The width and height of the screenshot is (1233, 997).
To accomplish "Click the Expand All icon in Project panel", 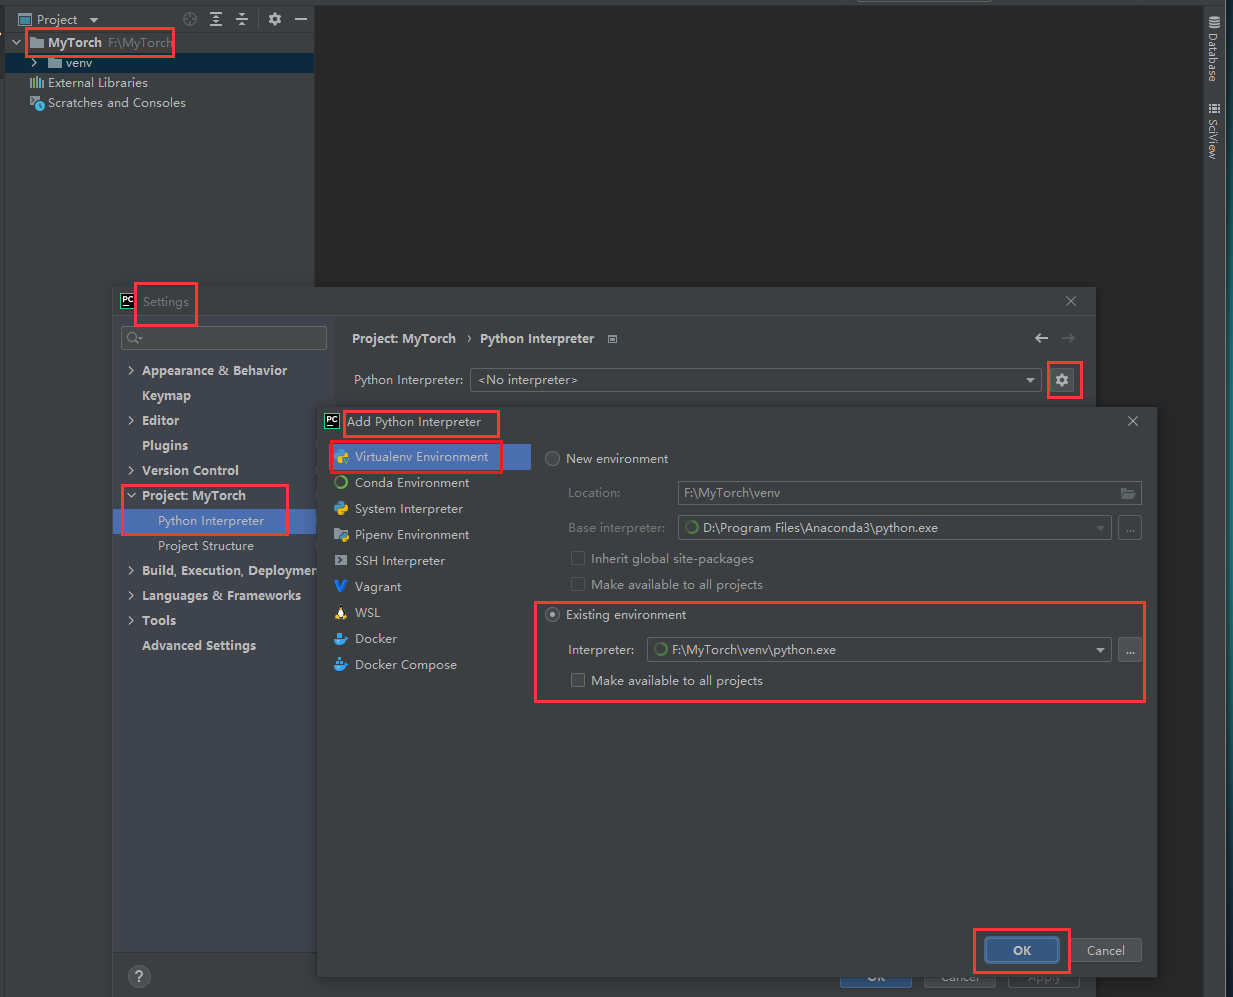I will coord(216,19).
